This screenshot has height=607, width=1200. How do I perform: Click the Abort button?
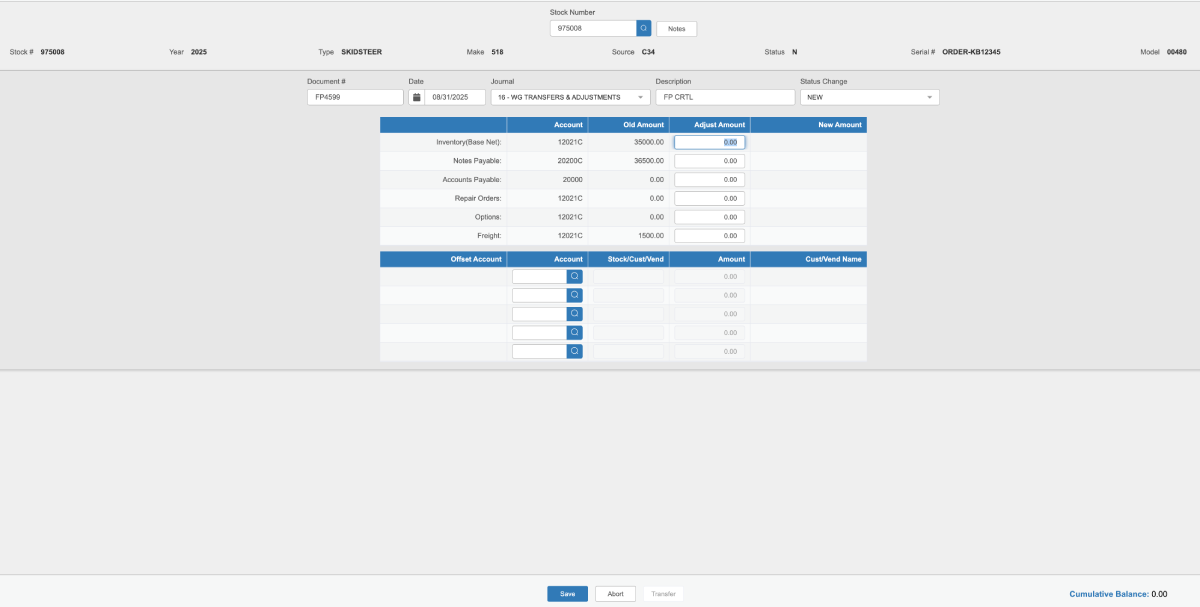(x=616, y=594)
